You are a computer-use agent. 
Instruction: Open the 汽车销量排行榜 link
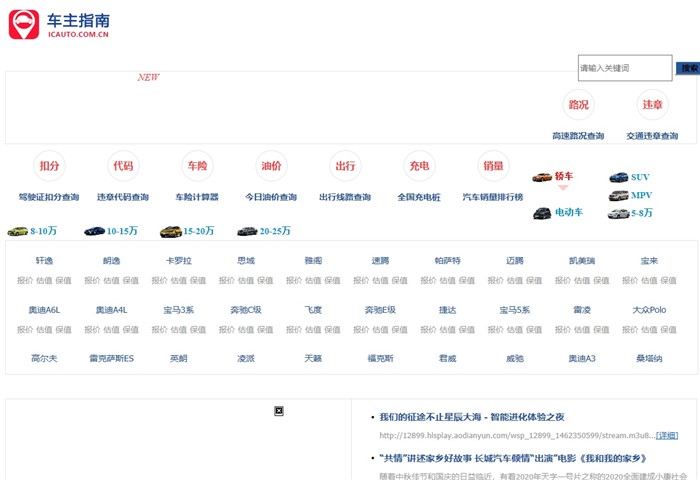tap(493, 197)
